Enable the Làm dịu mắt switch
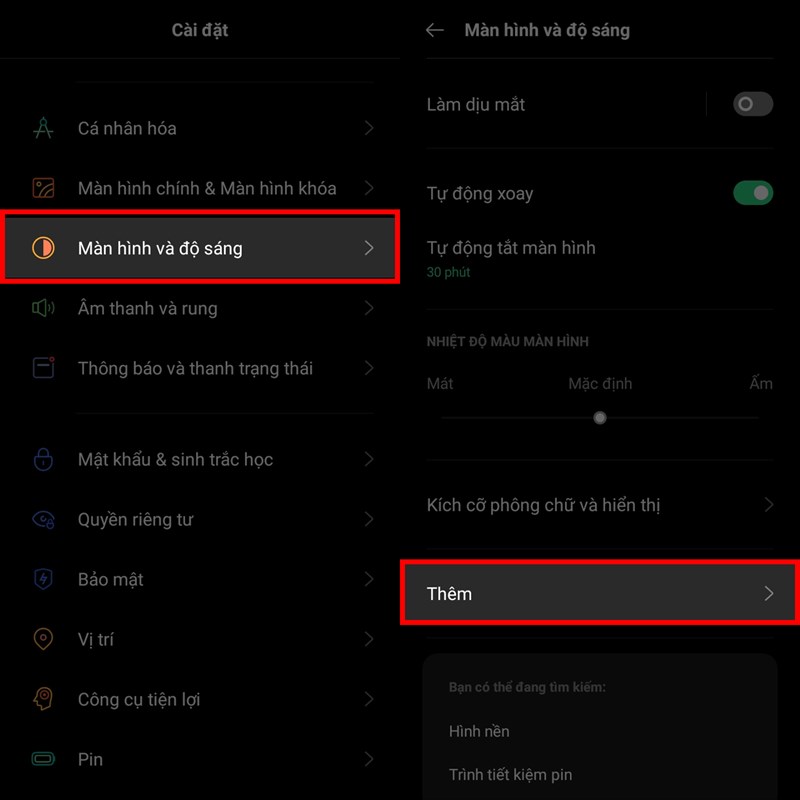Viewport: 800px width, 800px height. click(753, 104)
